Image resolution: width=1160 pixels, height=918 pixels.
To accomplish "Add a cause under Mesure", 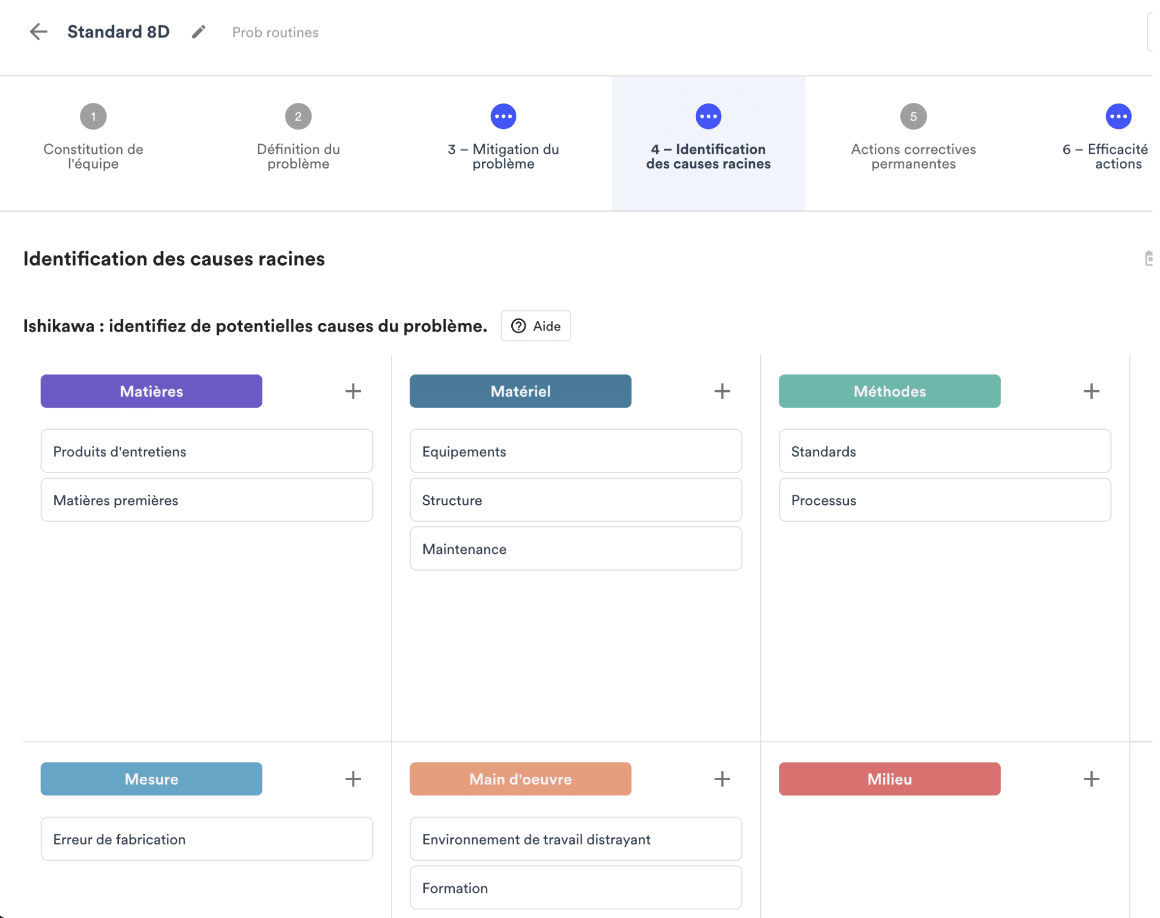I will [x=353, y=779].
